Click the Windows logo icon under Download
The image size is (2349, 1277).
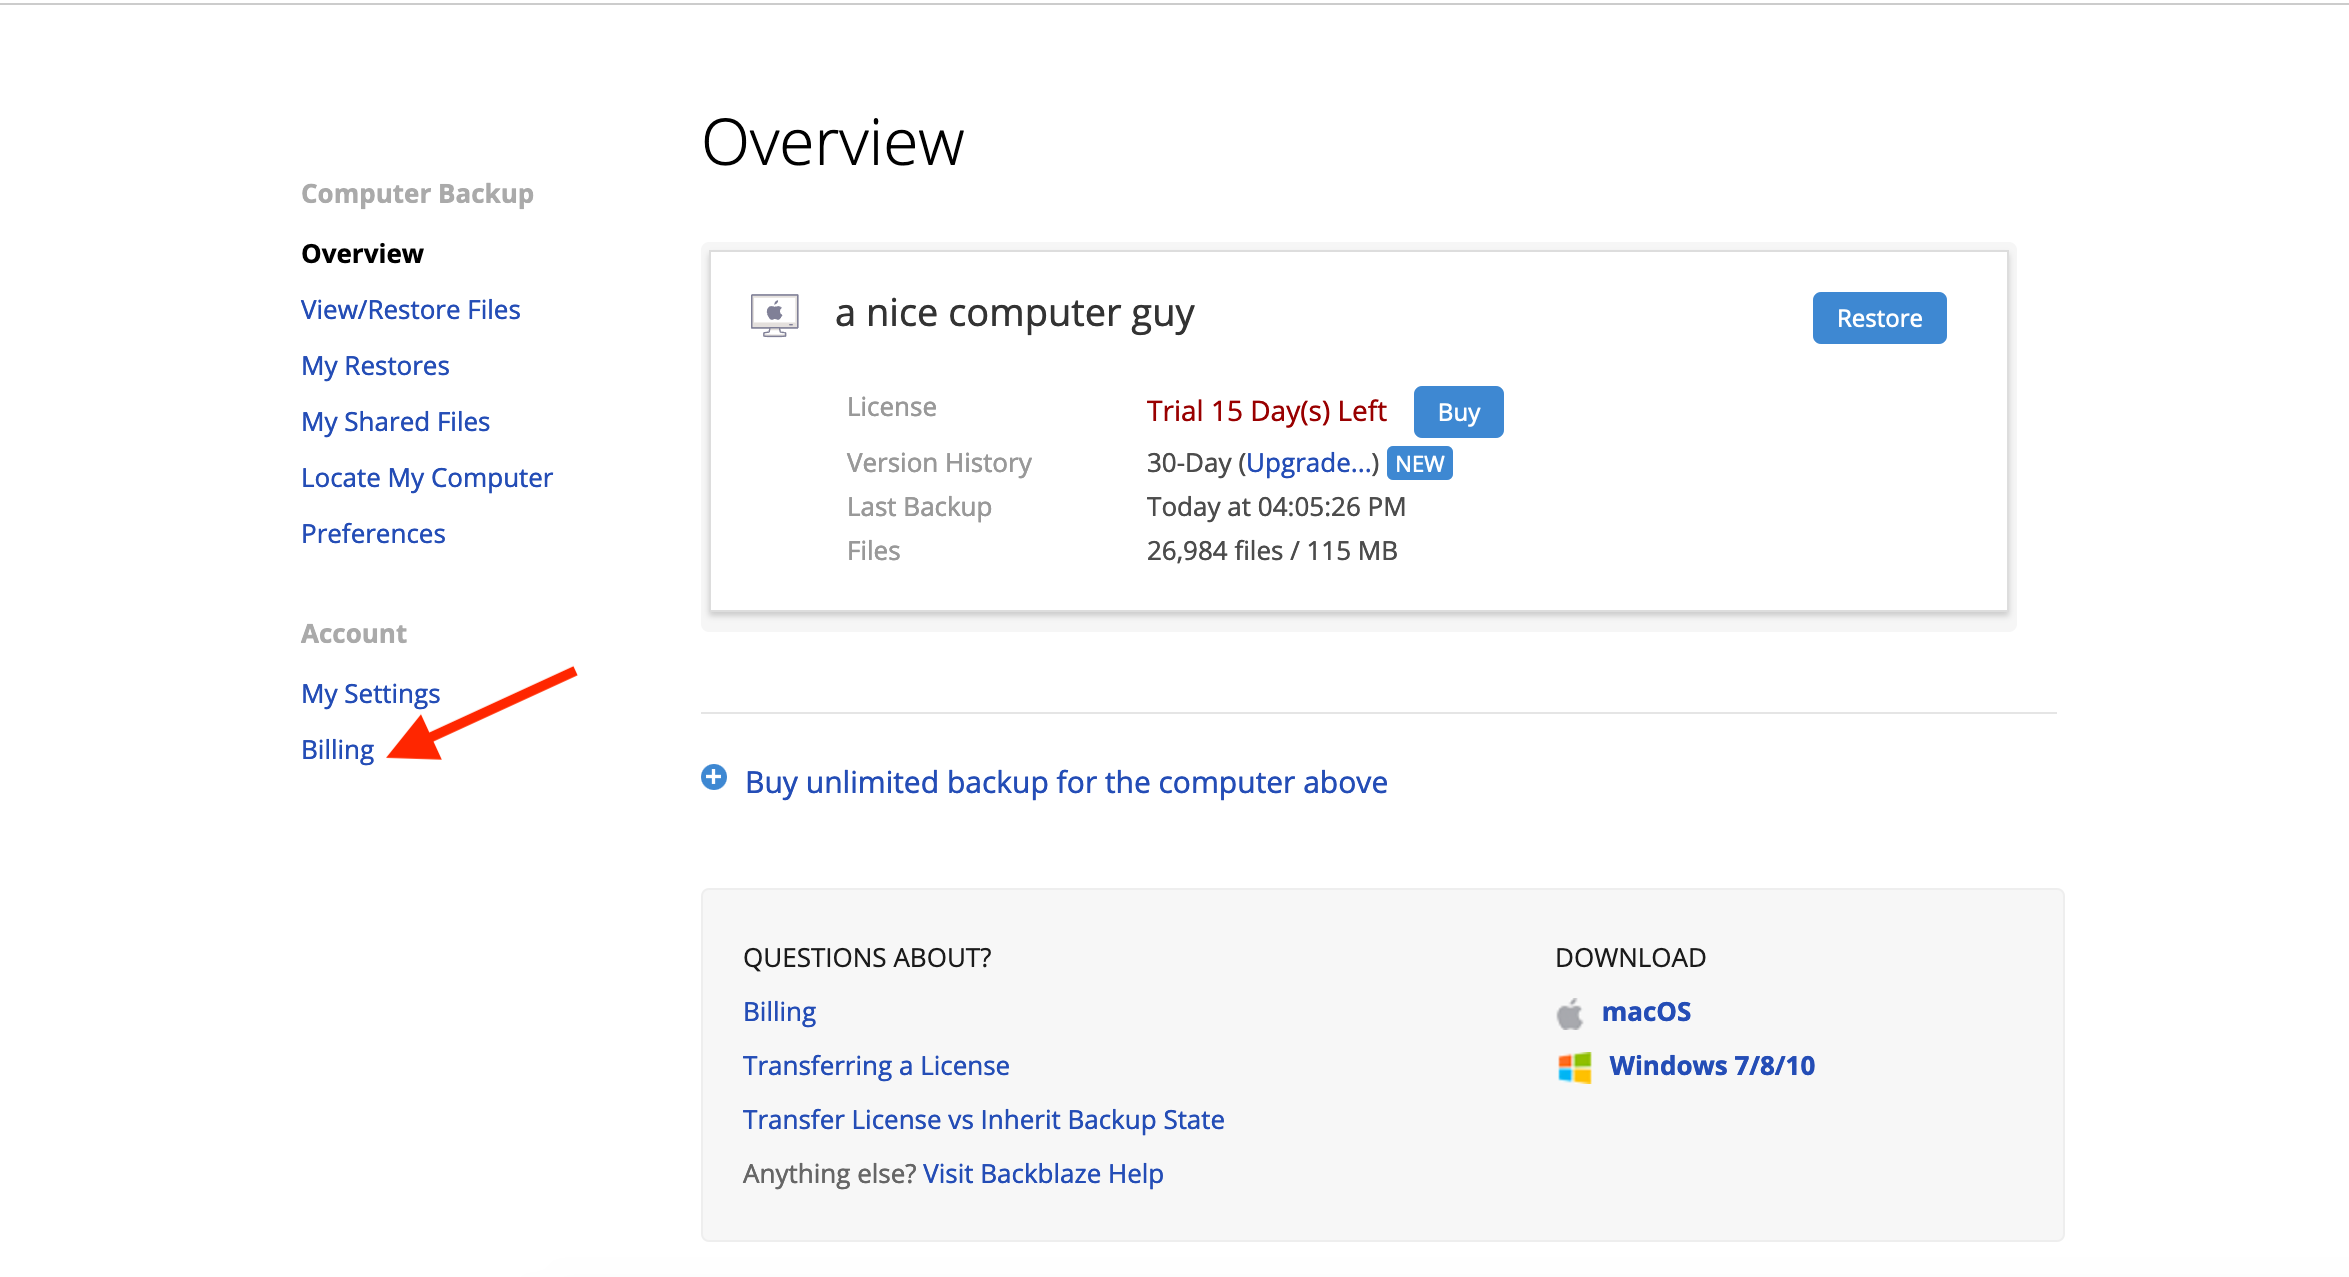[x=1574, y=1067]
